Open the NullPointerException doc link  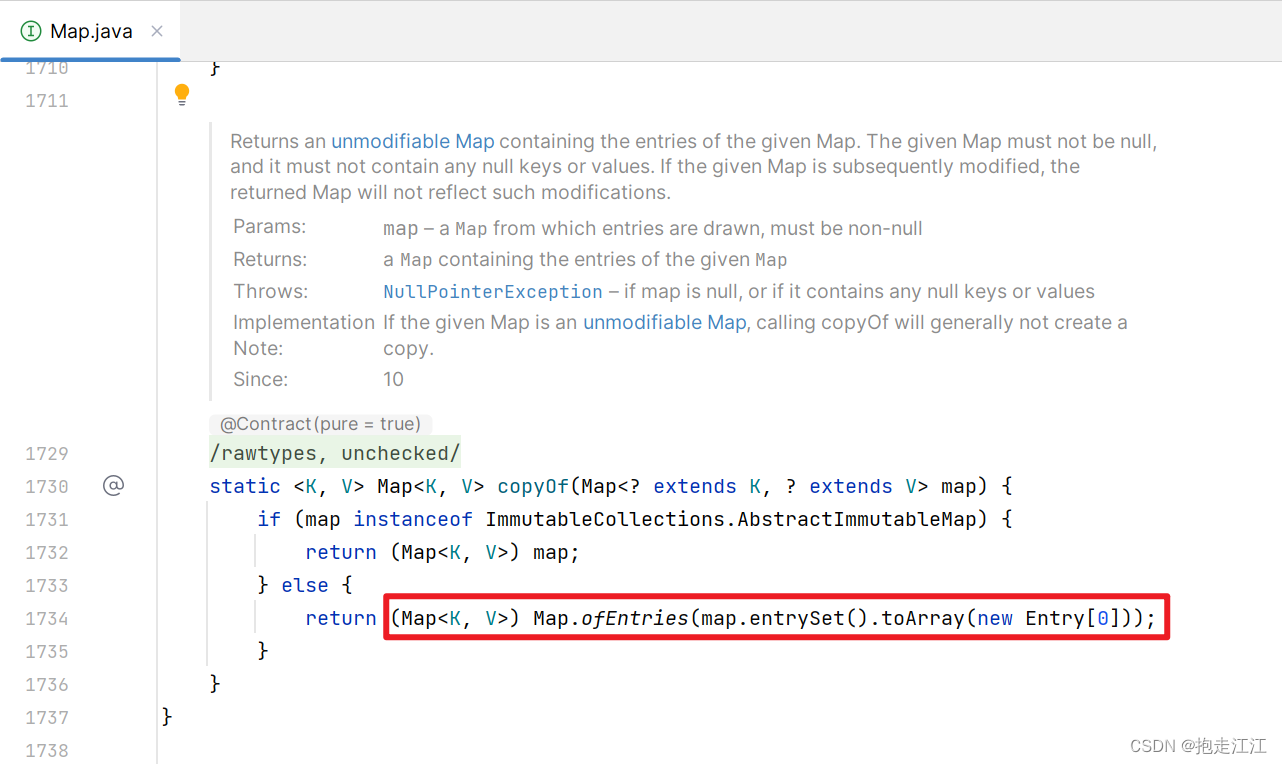click(493, 292)
